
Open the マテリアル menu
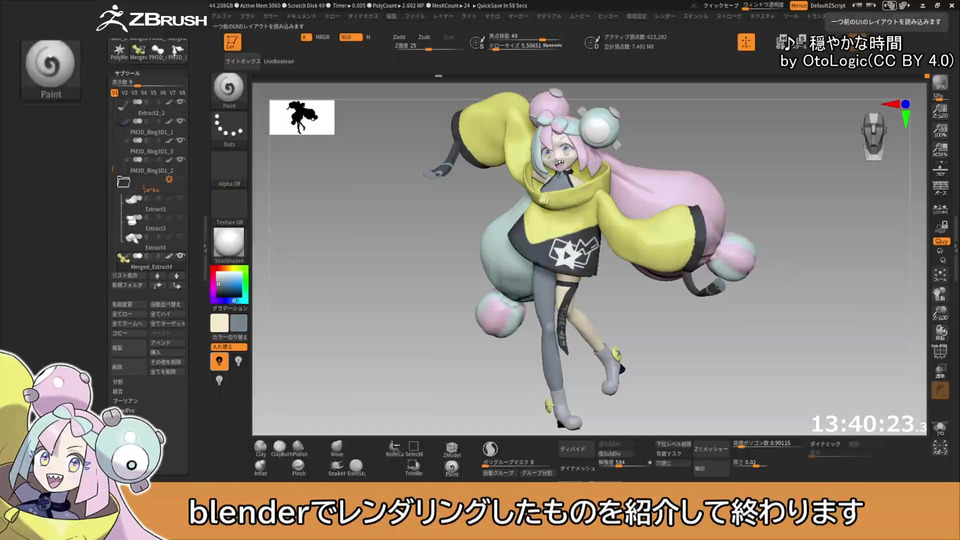point(549,17)
